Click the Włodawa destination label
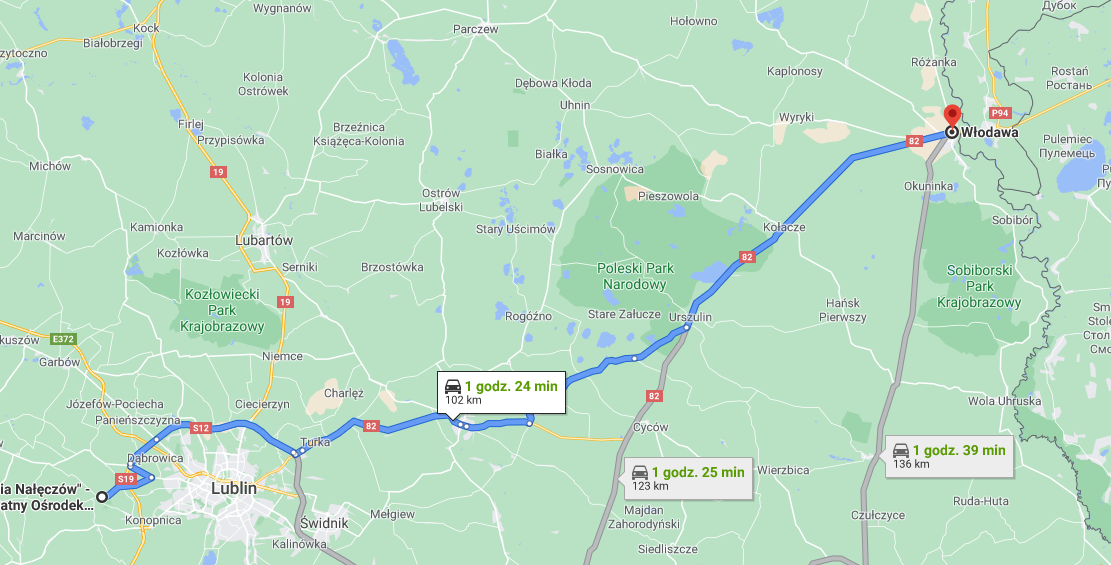Viewport: 1111px width, 565px height. pos(990,133)
